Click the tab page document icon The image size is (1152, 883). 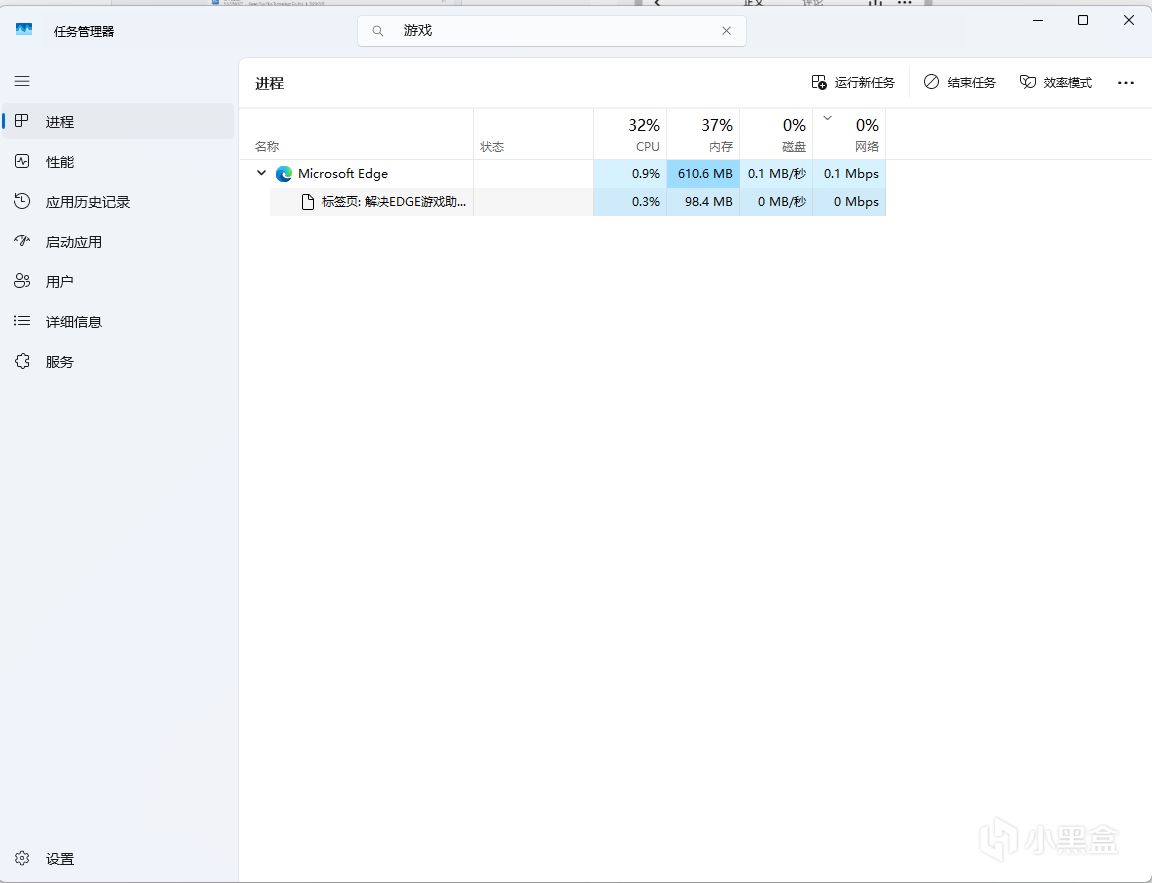click(x=308, y=202)
